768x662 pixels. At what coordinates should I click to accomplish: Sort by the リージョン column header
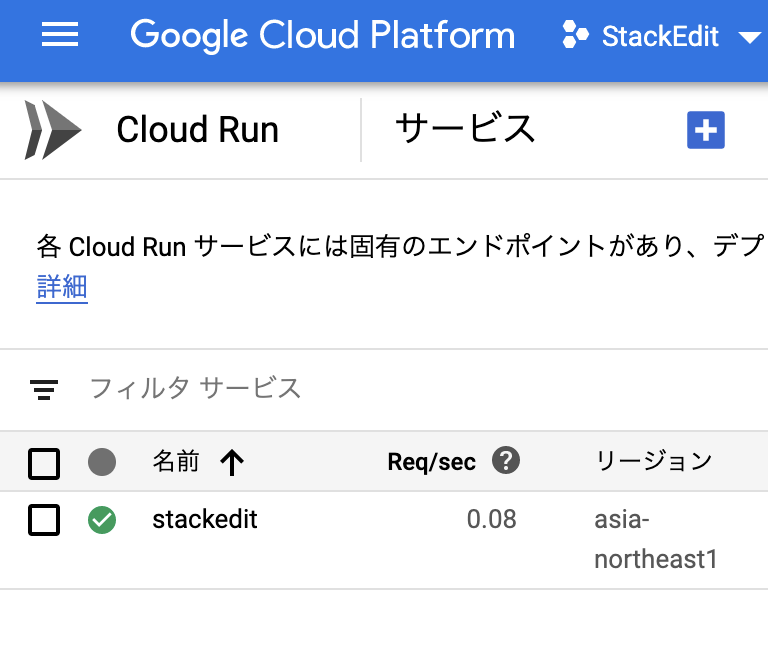(x=653, y=461)
